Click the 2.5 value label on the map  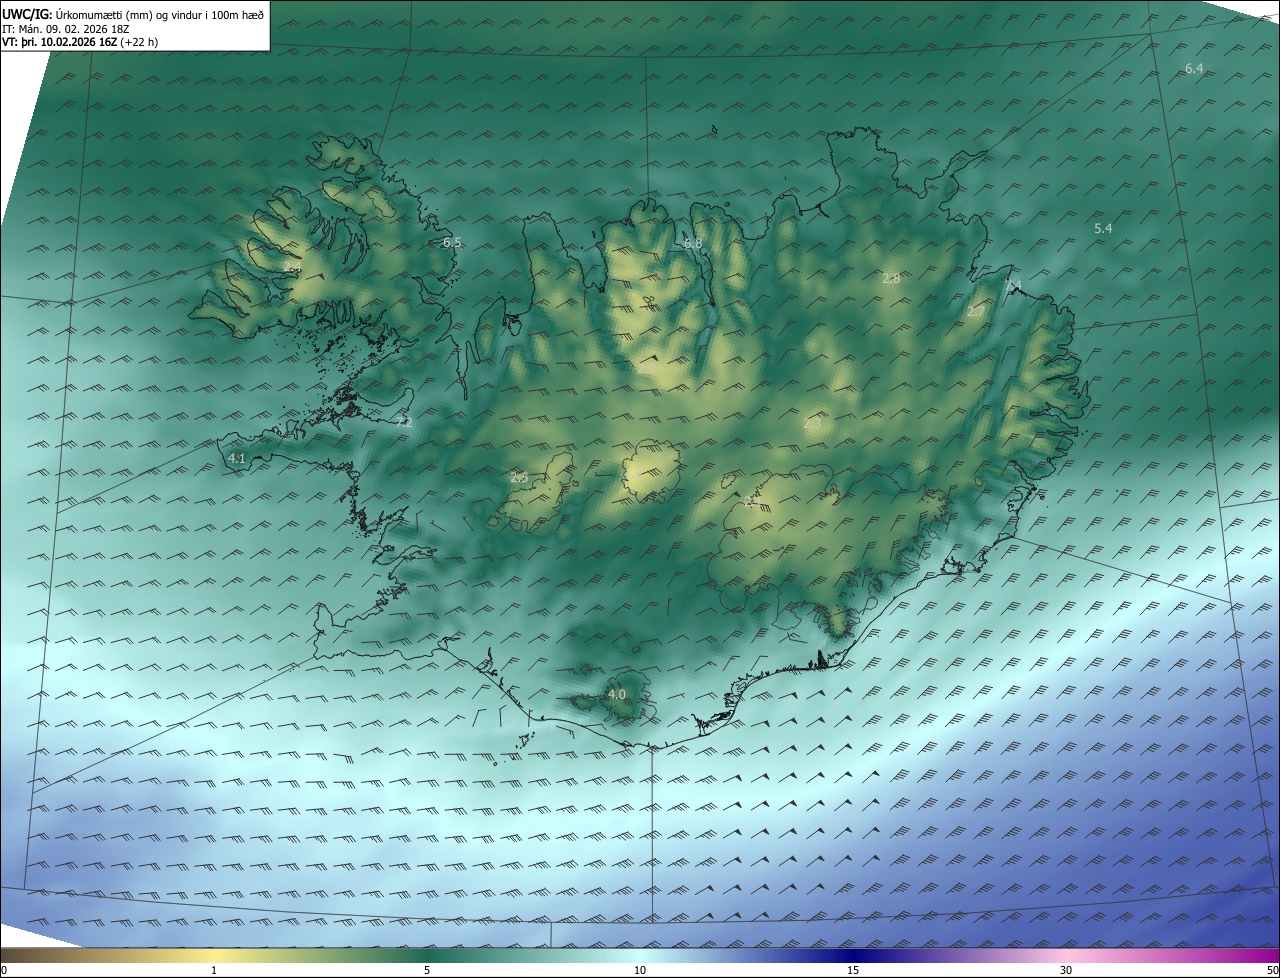click(x=518, y=477)
